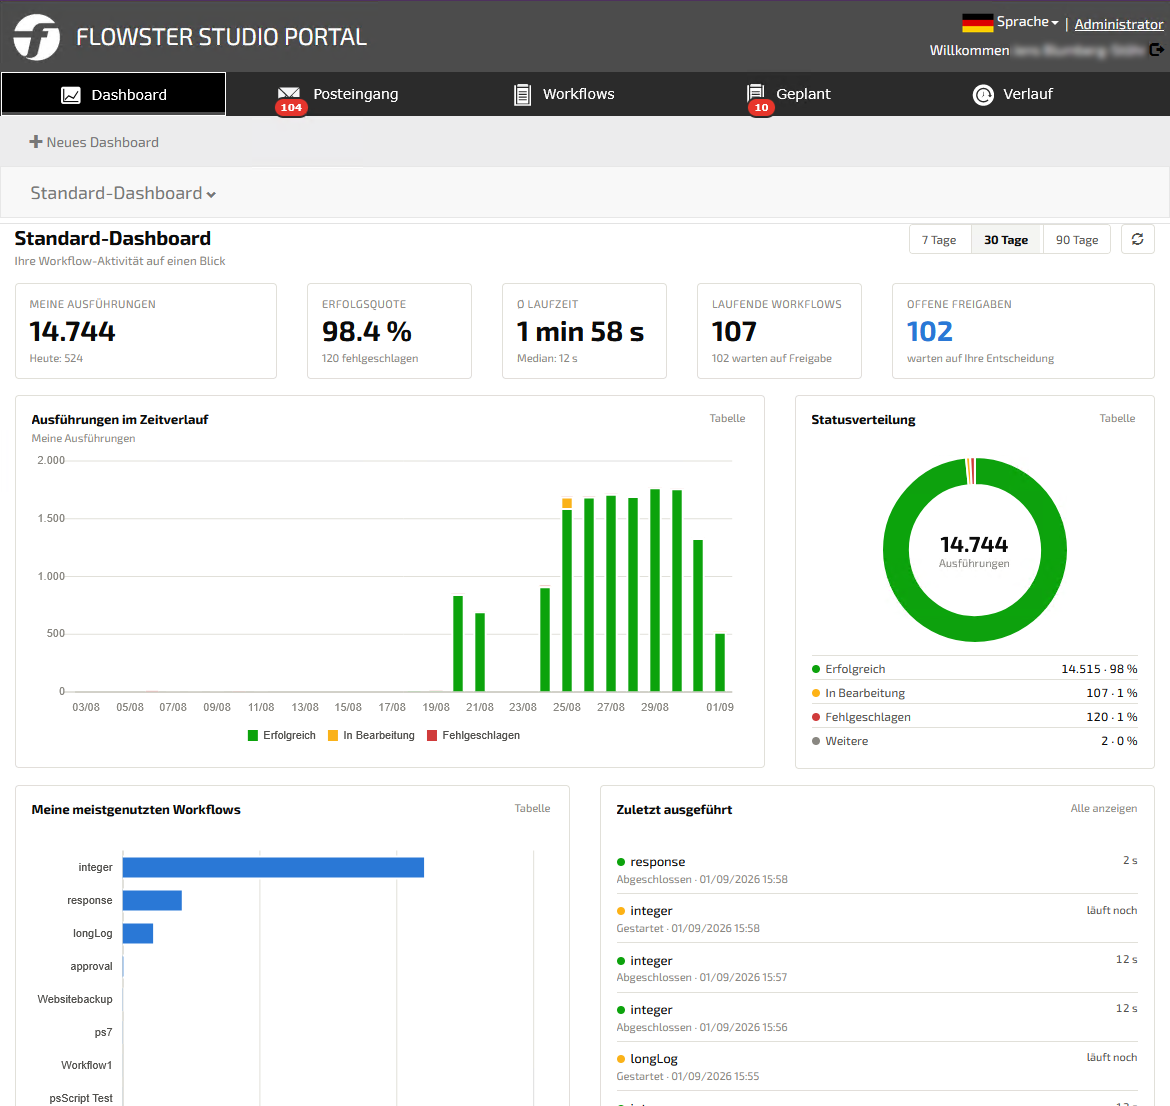Click the Laufzeit 1 min 58 s card
This screenshot has width=1170, height=1106.
(584, 331)
